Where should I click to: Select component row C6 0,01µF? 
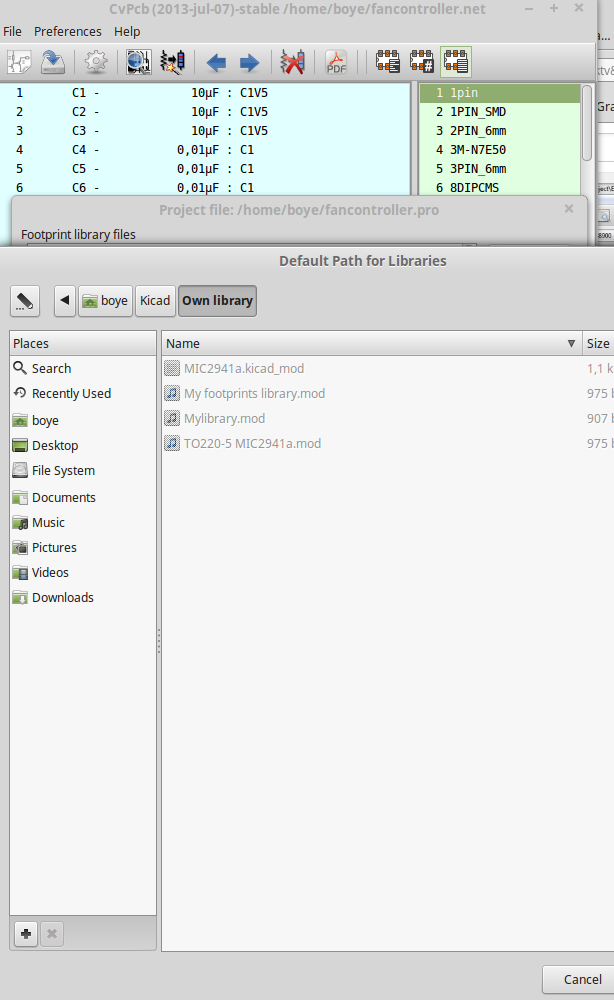(x=205, y=188)
